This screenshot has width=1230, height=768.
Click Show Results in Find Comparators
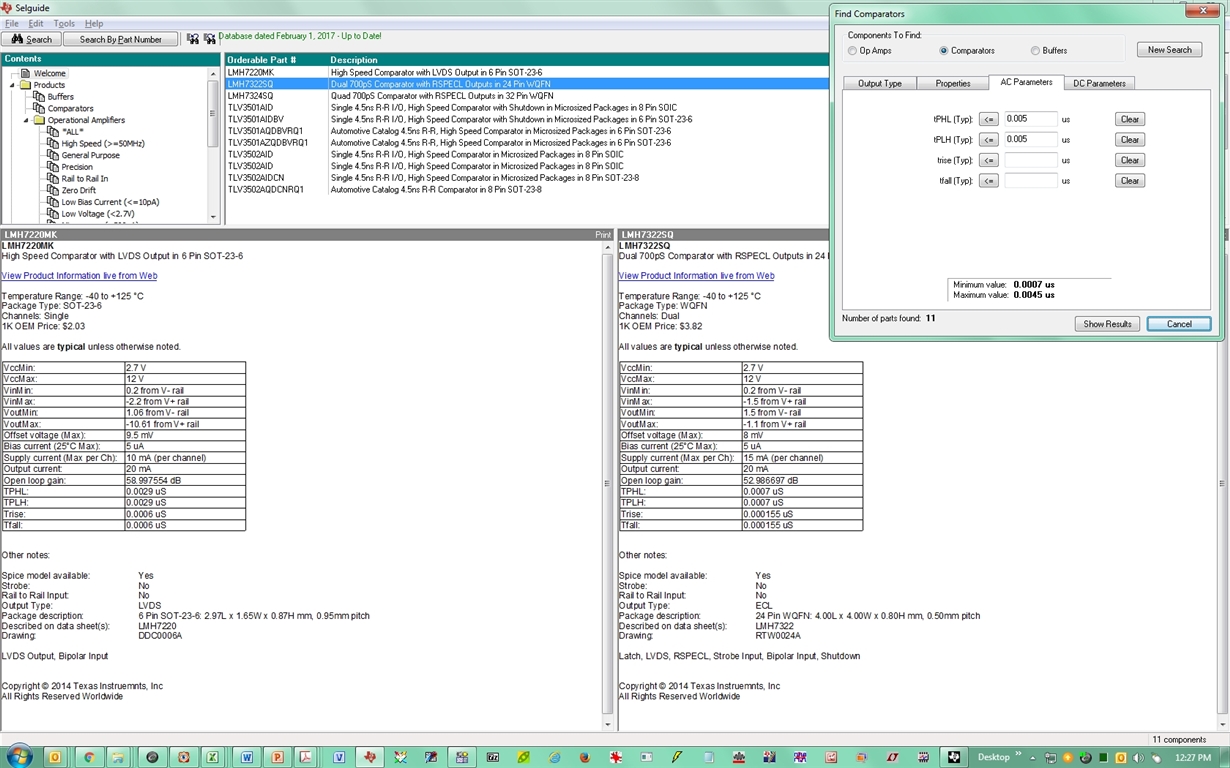pos(1107,324)
